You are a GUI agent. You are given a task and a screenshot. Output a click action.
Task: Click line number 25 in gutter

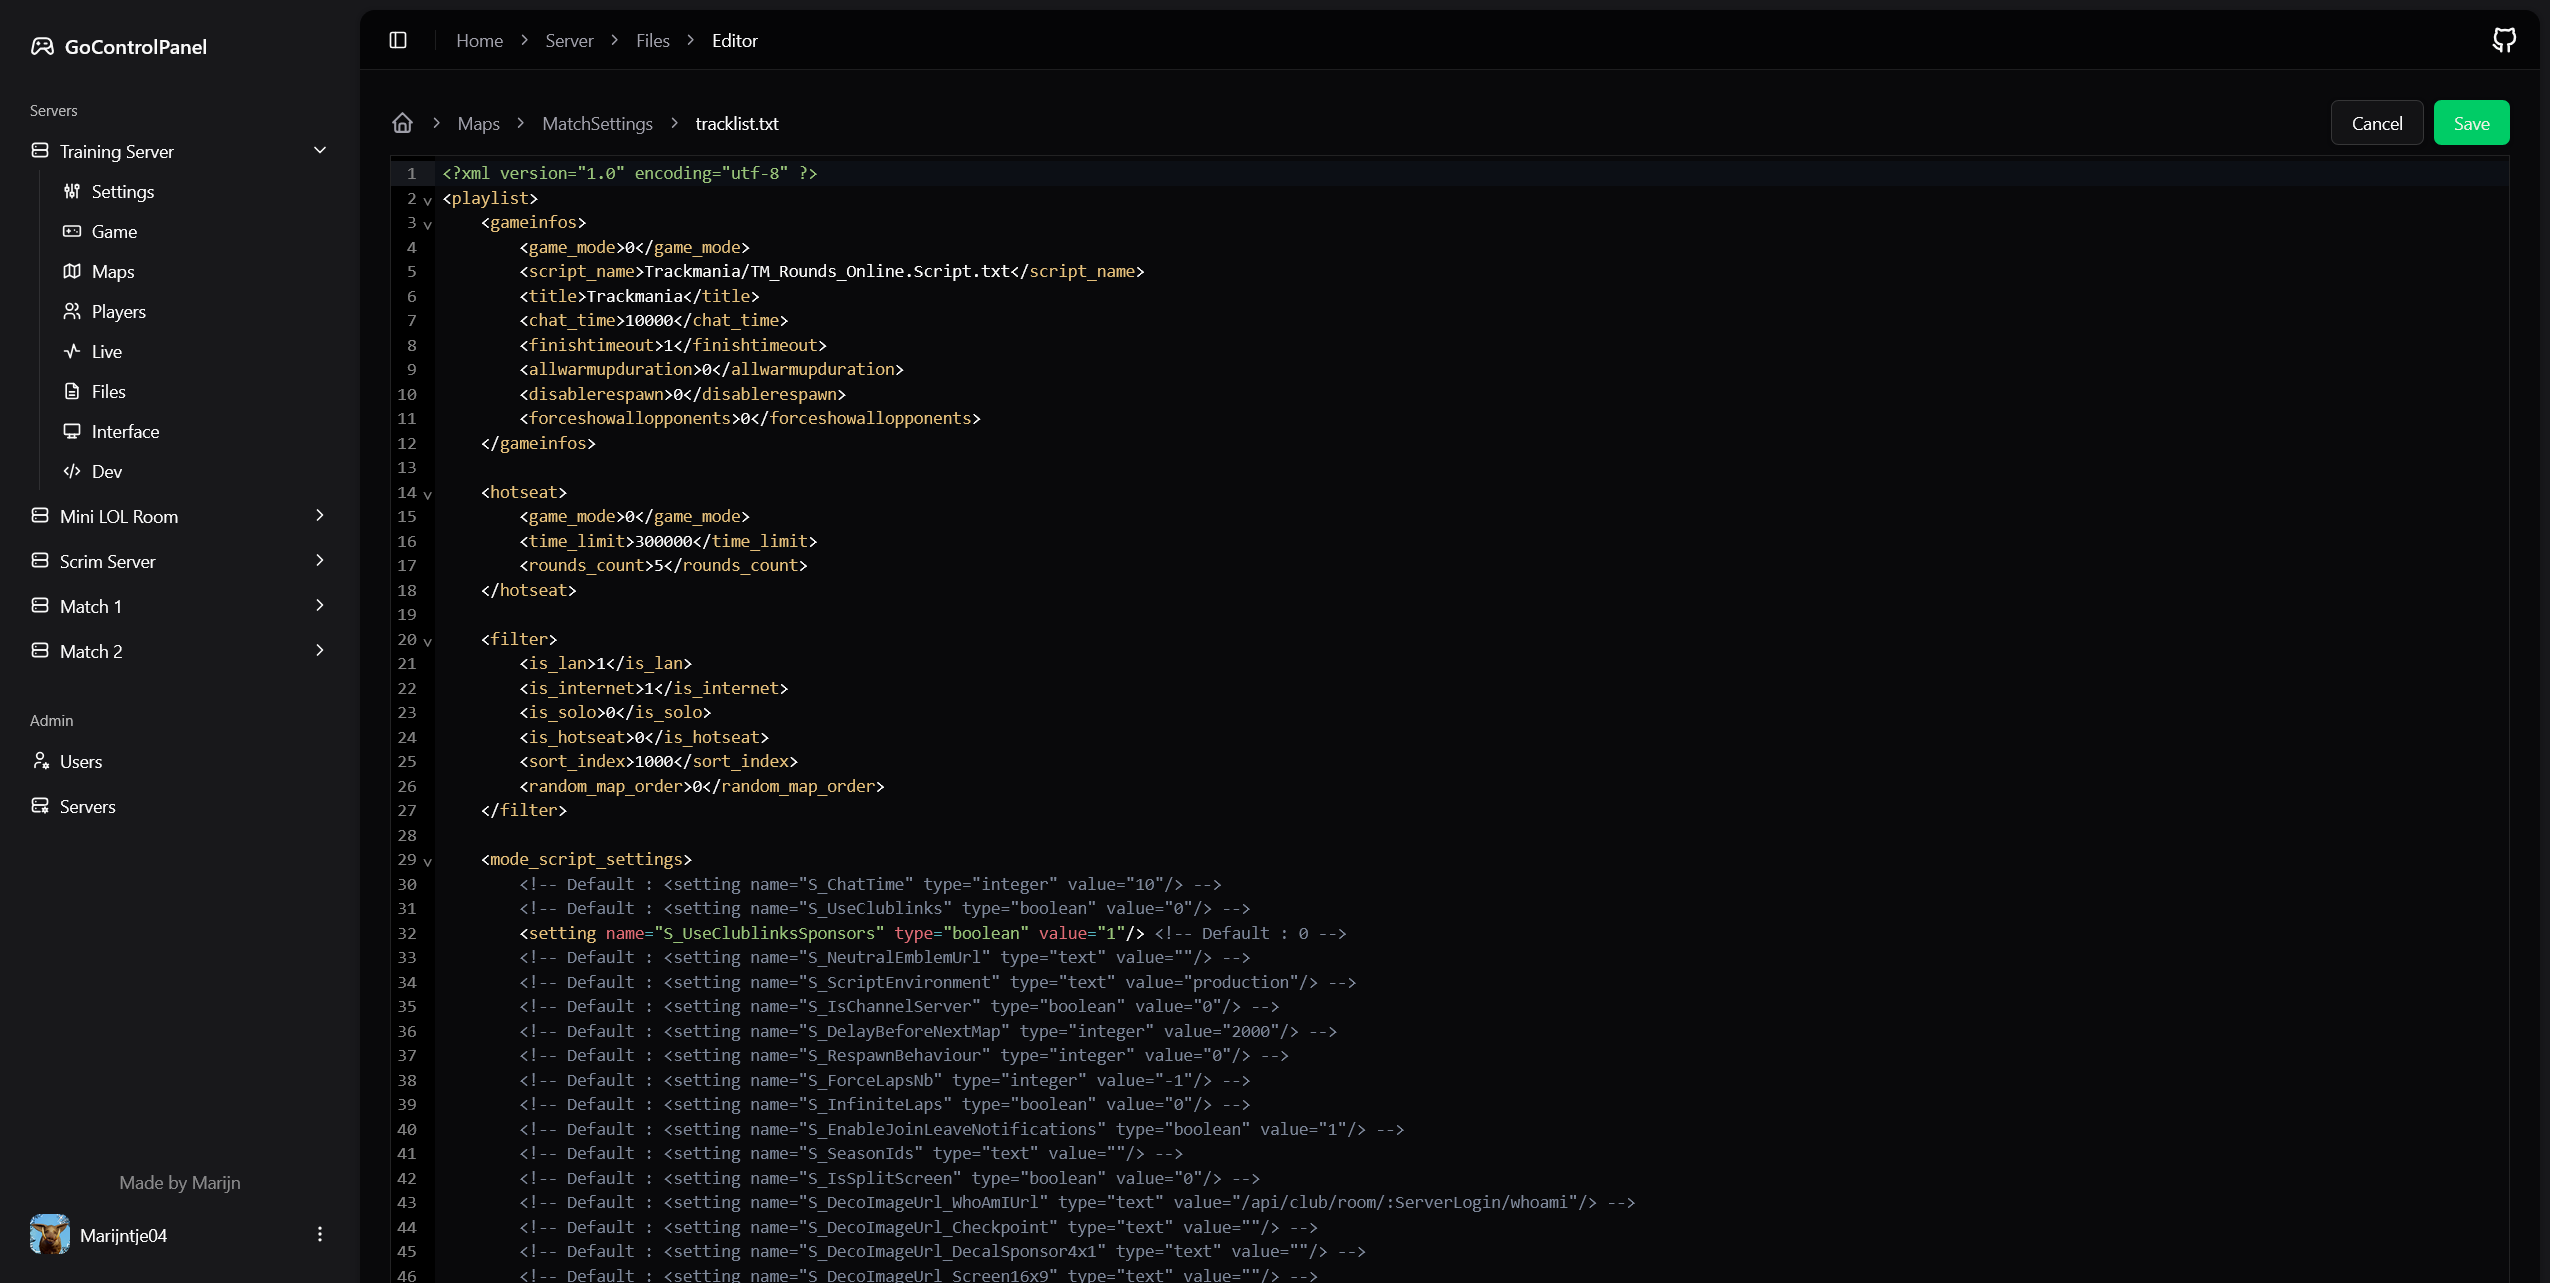pos(406,761)
